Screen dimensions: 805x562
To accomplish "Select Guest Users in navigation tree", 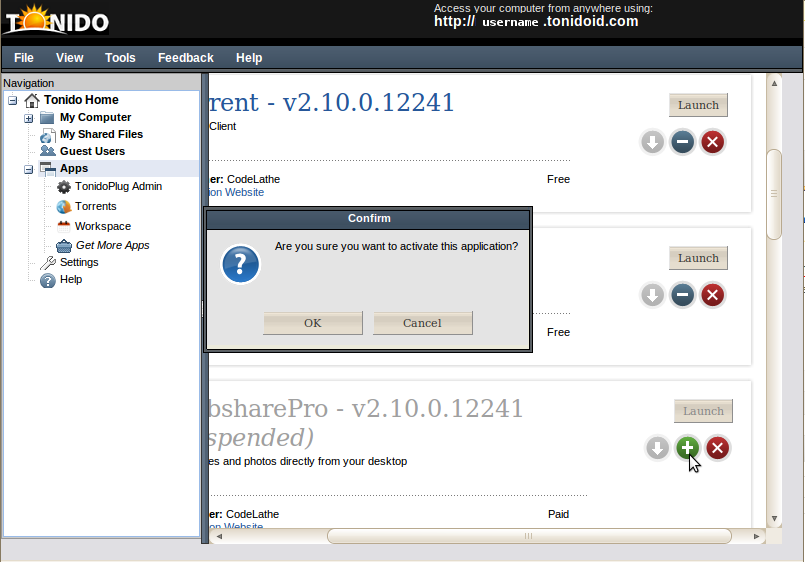I will 92,151.
